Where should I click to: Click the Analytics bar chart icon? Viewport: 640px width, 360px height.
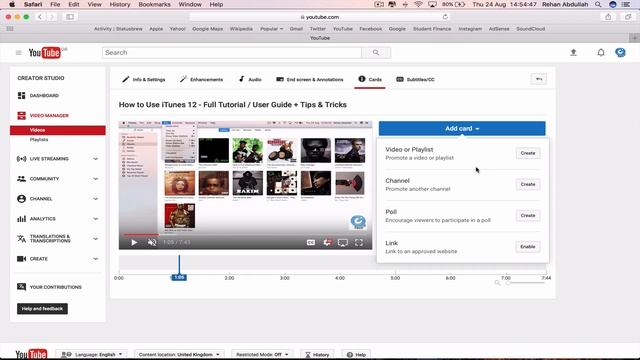(x=22, y=219)
